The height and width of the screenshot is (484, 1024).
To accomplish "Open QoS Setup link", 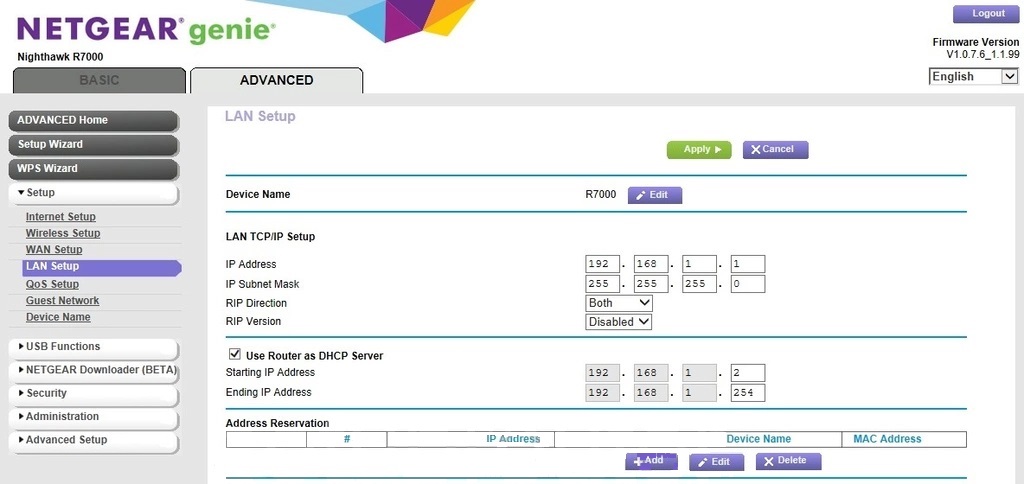I will [x=52, y=284].
